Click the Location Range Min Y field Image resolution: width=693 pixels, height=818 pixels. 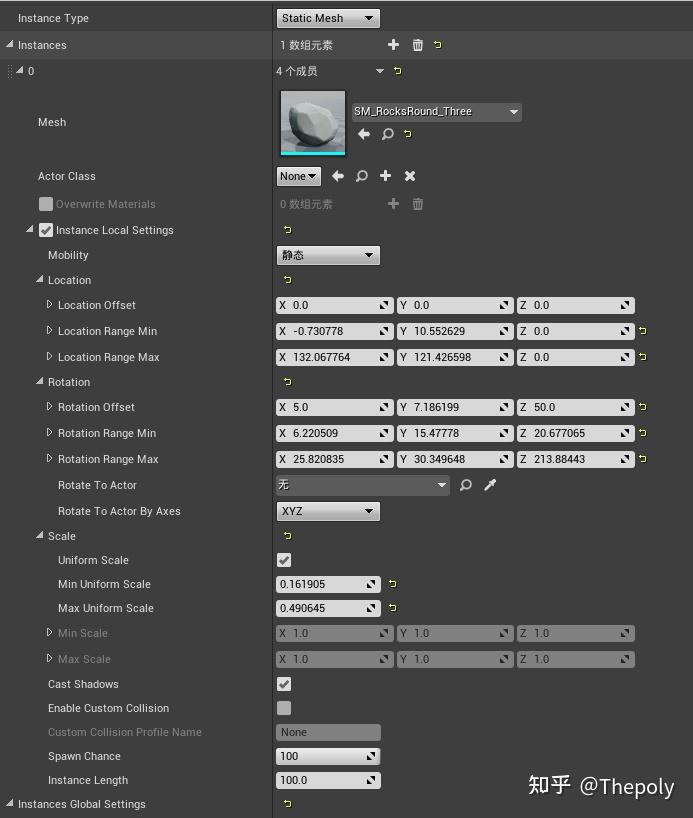pos(455,331)
